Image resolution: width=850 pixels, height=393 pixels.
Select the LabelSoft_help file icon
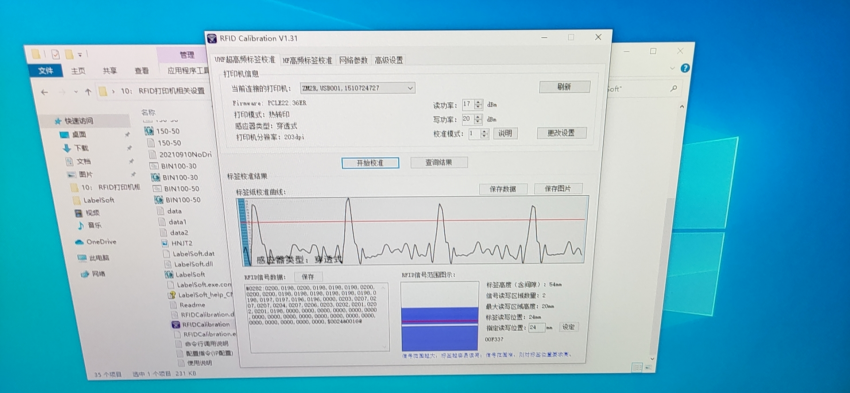173,295
